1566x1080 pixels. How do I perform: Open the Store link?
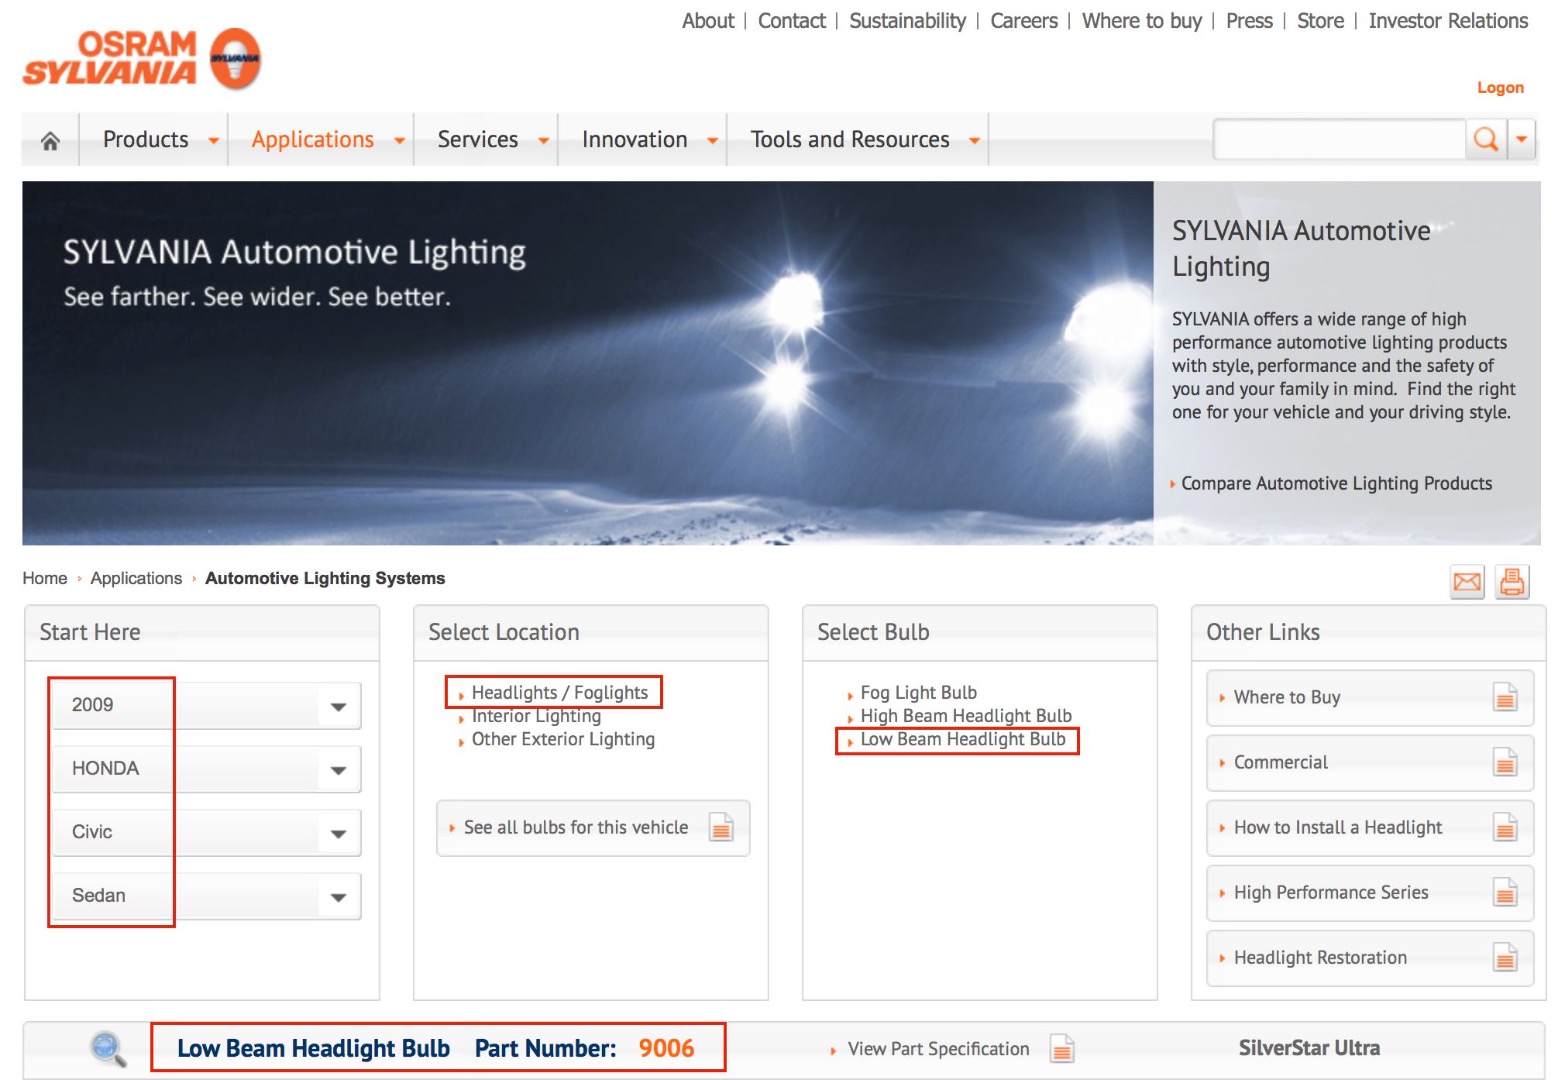pos(1321,21)
